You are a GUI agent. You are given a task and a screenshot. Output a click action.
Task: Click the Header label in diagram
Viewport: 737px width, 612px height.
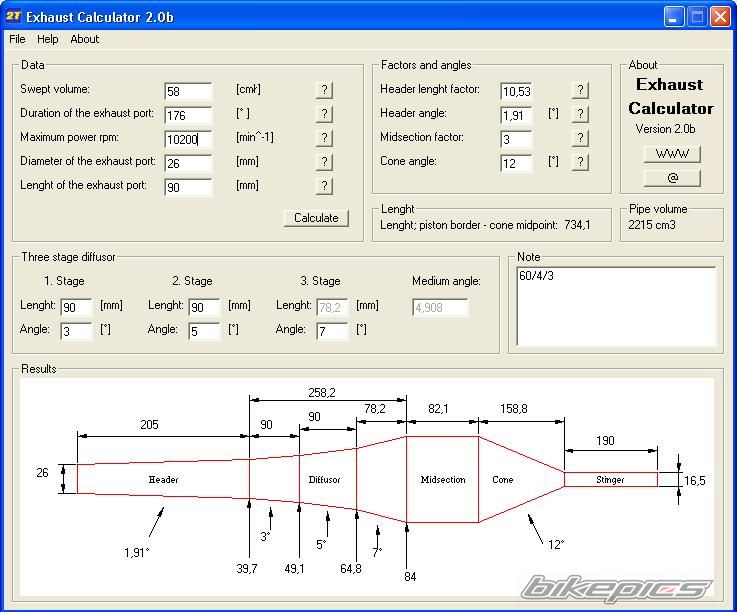(x=163, y=479)
